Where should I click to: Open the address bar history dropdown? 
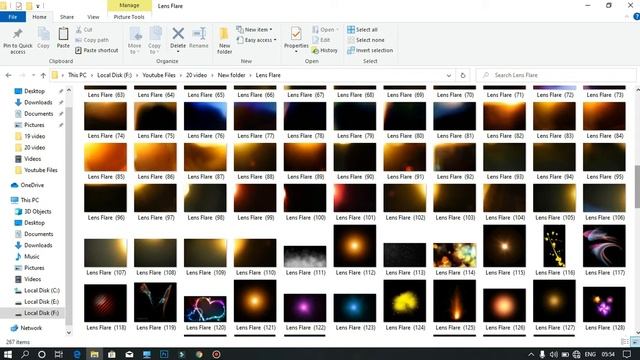click(449, 75)
